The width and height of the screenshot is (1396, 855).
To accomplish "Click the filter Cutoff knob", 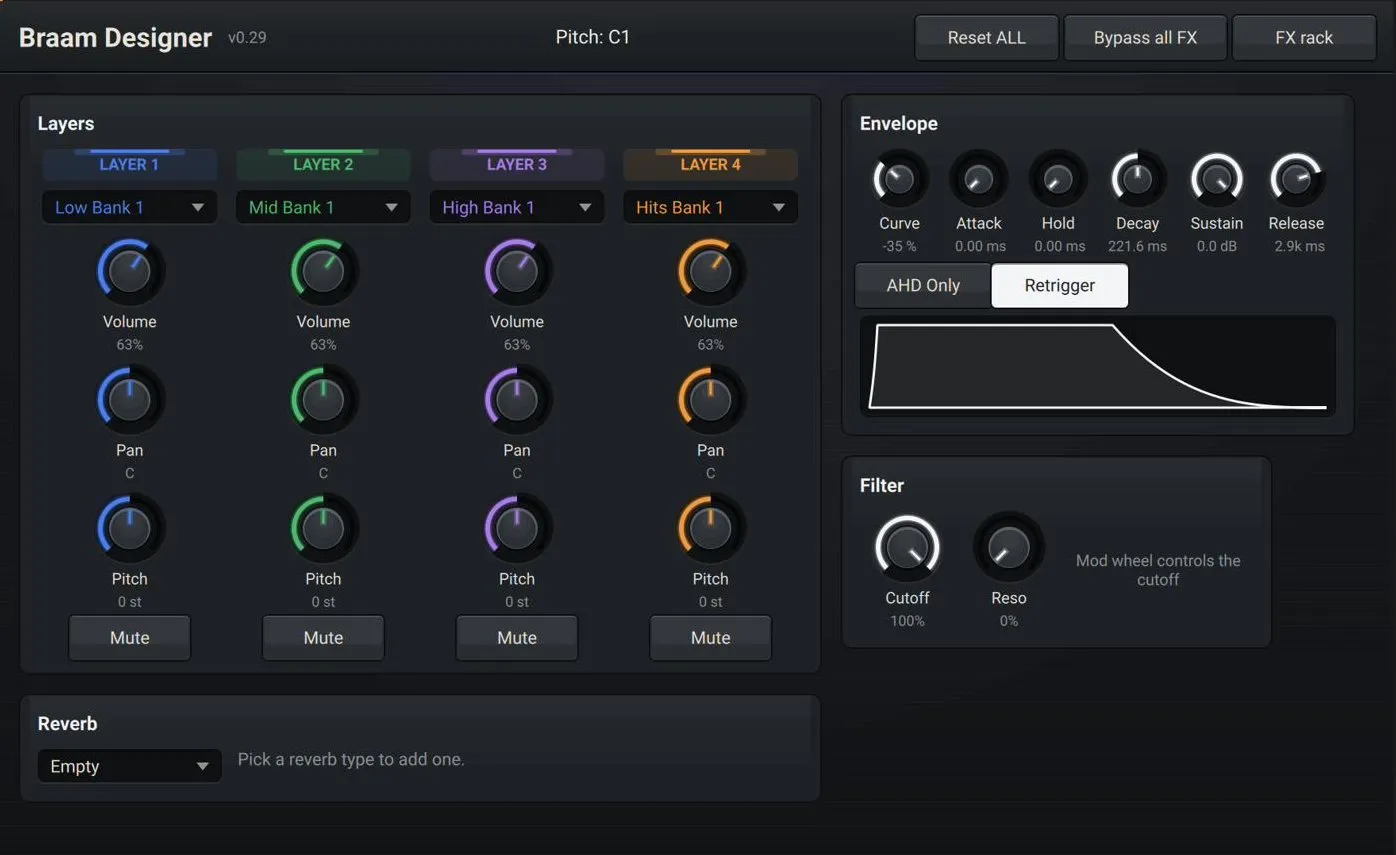I will point(908,548).
